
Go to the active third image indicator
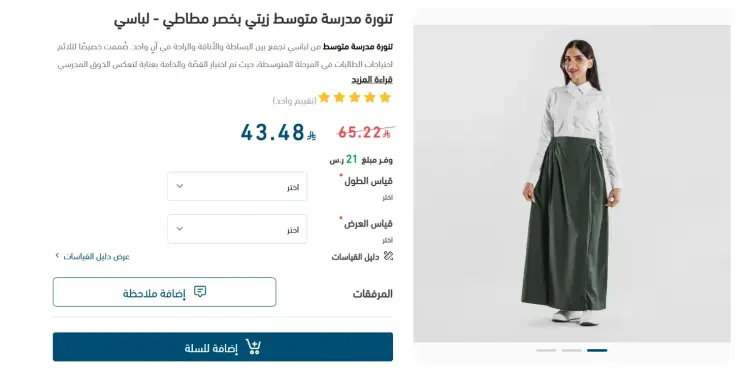click(x=597, y=350)
